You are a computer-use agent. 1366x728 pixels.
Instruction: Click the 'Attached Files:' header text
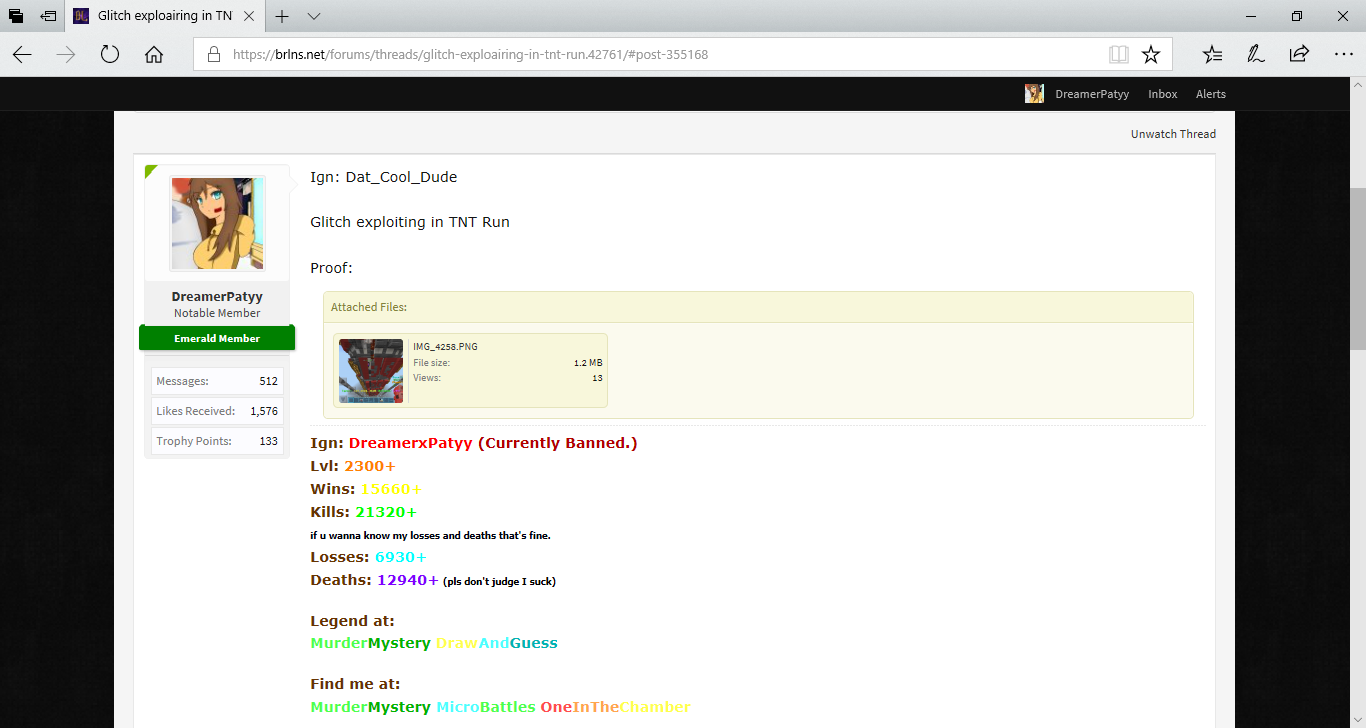tap(369, 307)
